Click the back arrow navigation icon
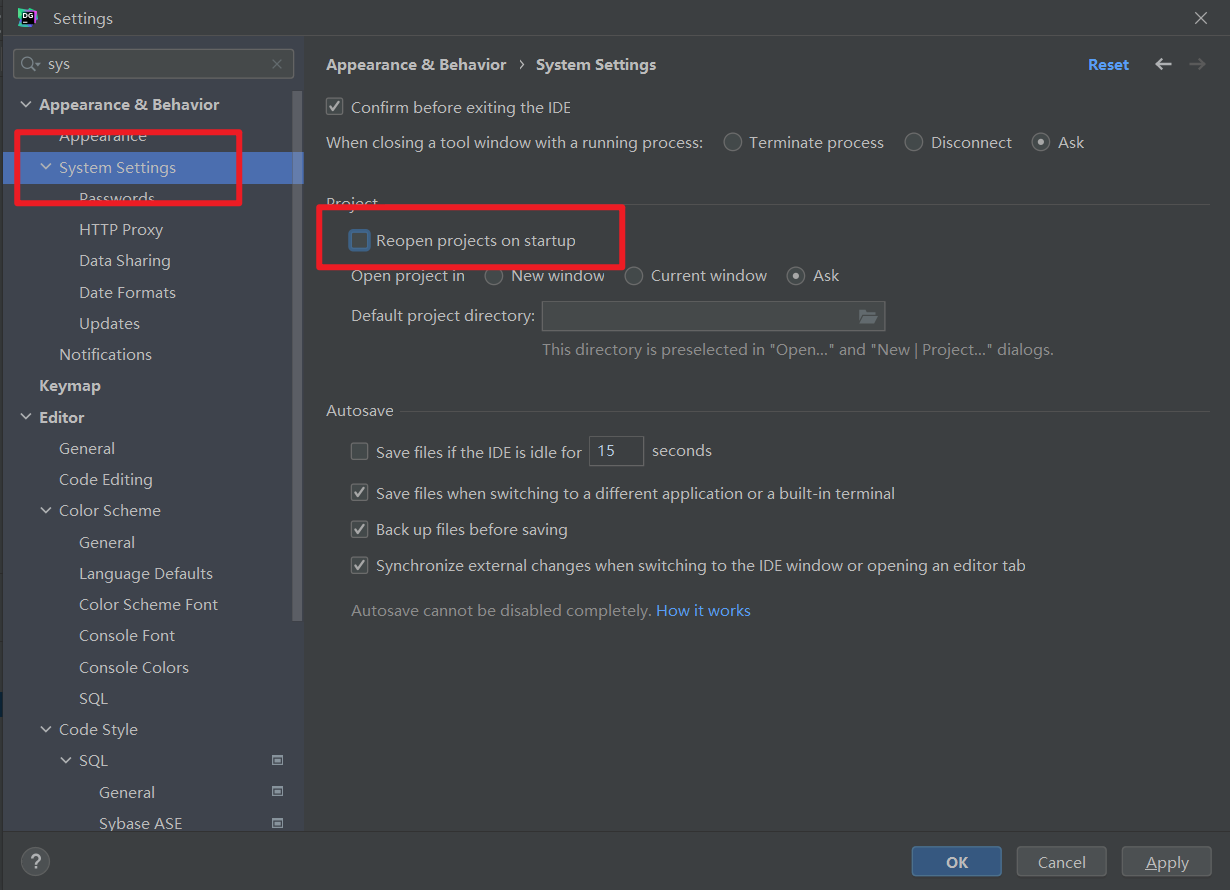 pos(1163,64)
